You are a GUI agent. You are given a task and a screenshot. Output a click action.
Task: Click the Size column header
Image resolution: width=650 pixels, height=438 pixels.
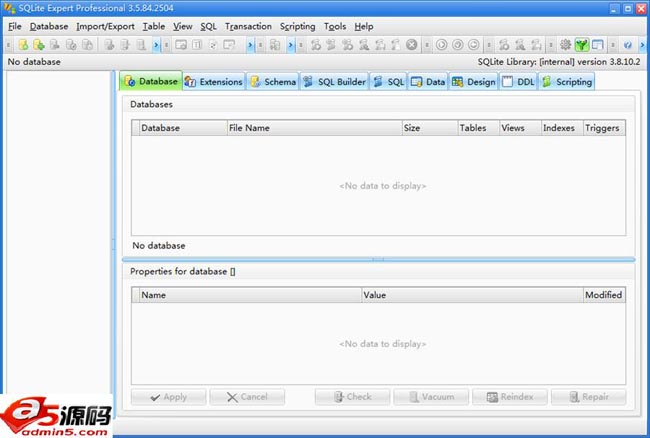[x=430, y=128]
